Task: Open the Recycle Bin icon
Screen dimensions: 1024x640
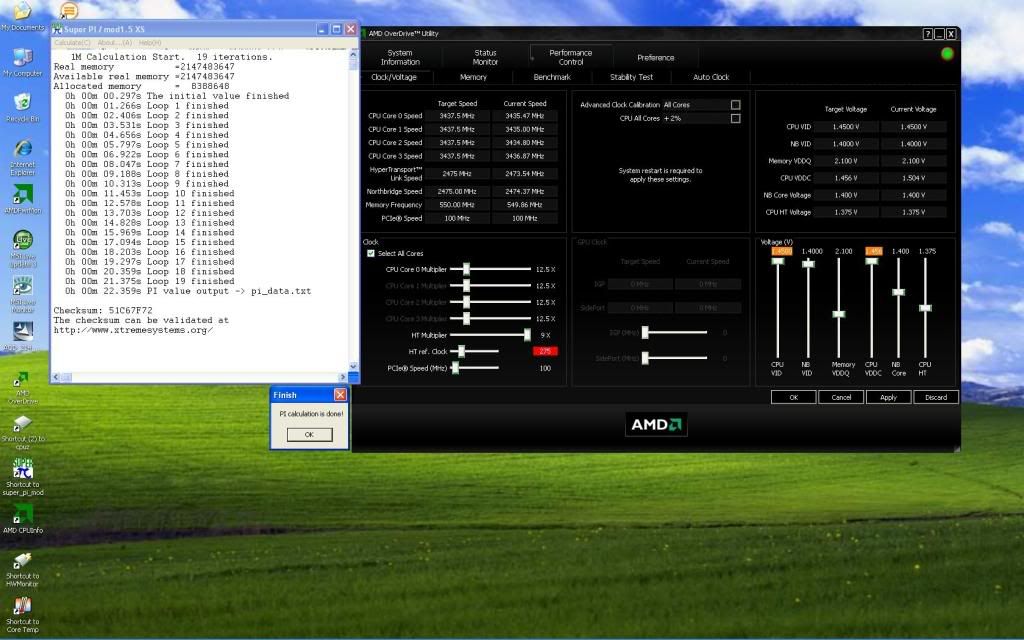Action: (22, 102)
